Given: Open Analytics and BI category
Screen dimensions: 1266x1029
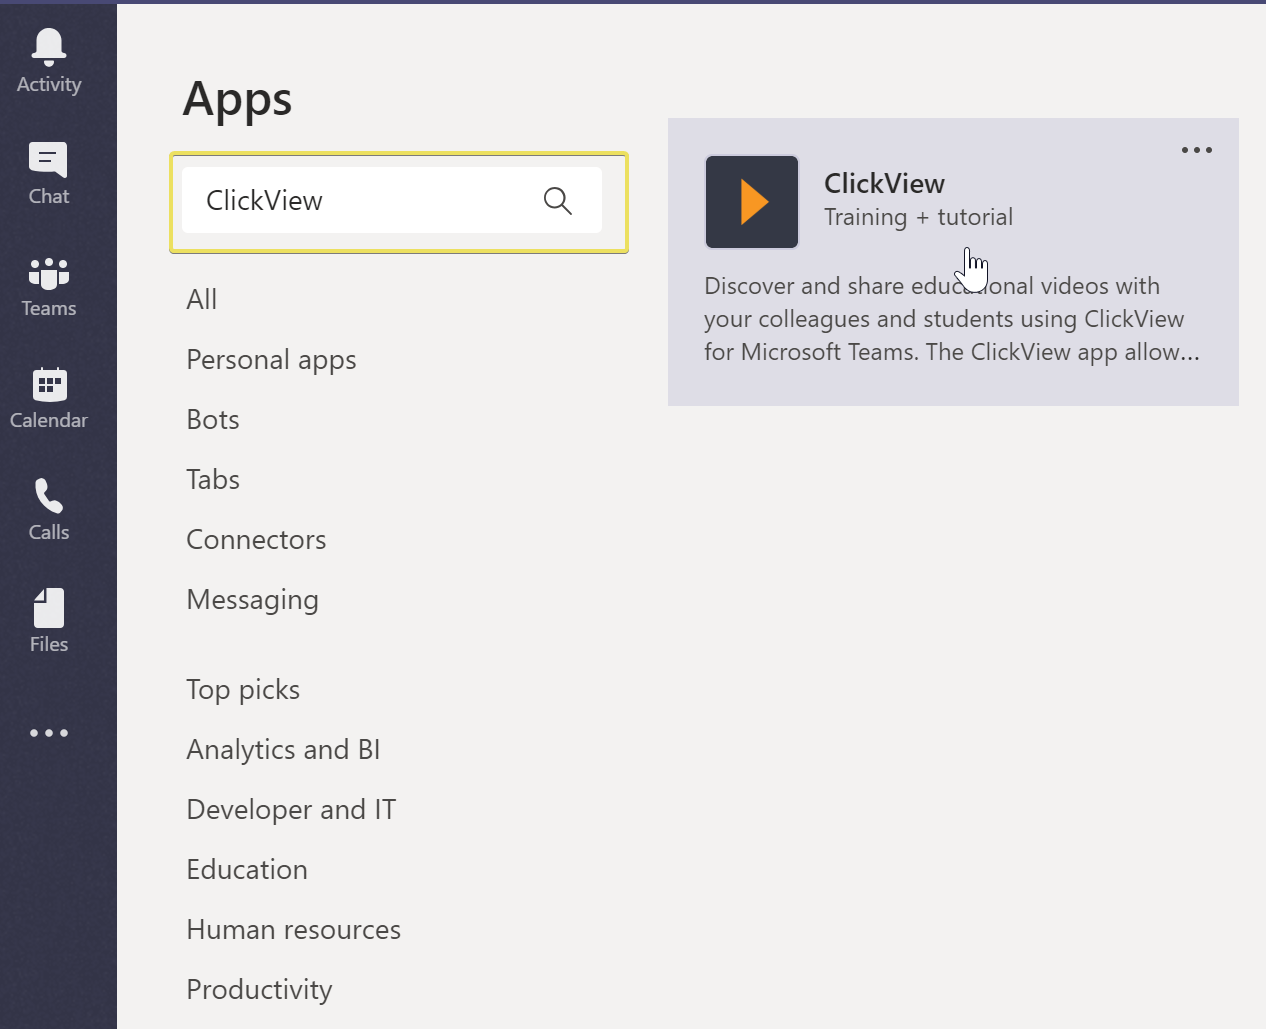Looking at the screenshot, I should (283, 750).
